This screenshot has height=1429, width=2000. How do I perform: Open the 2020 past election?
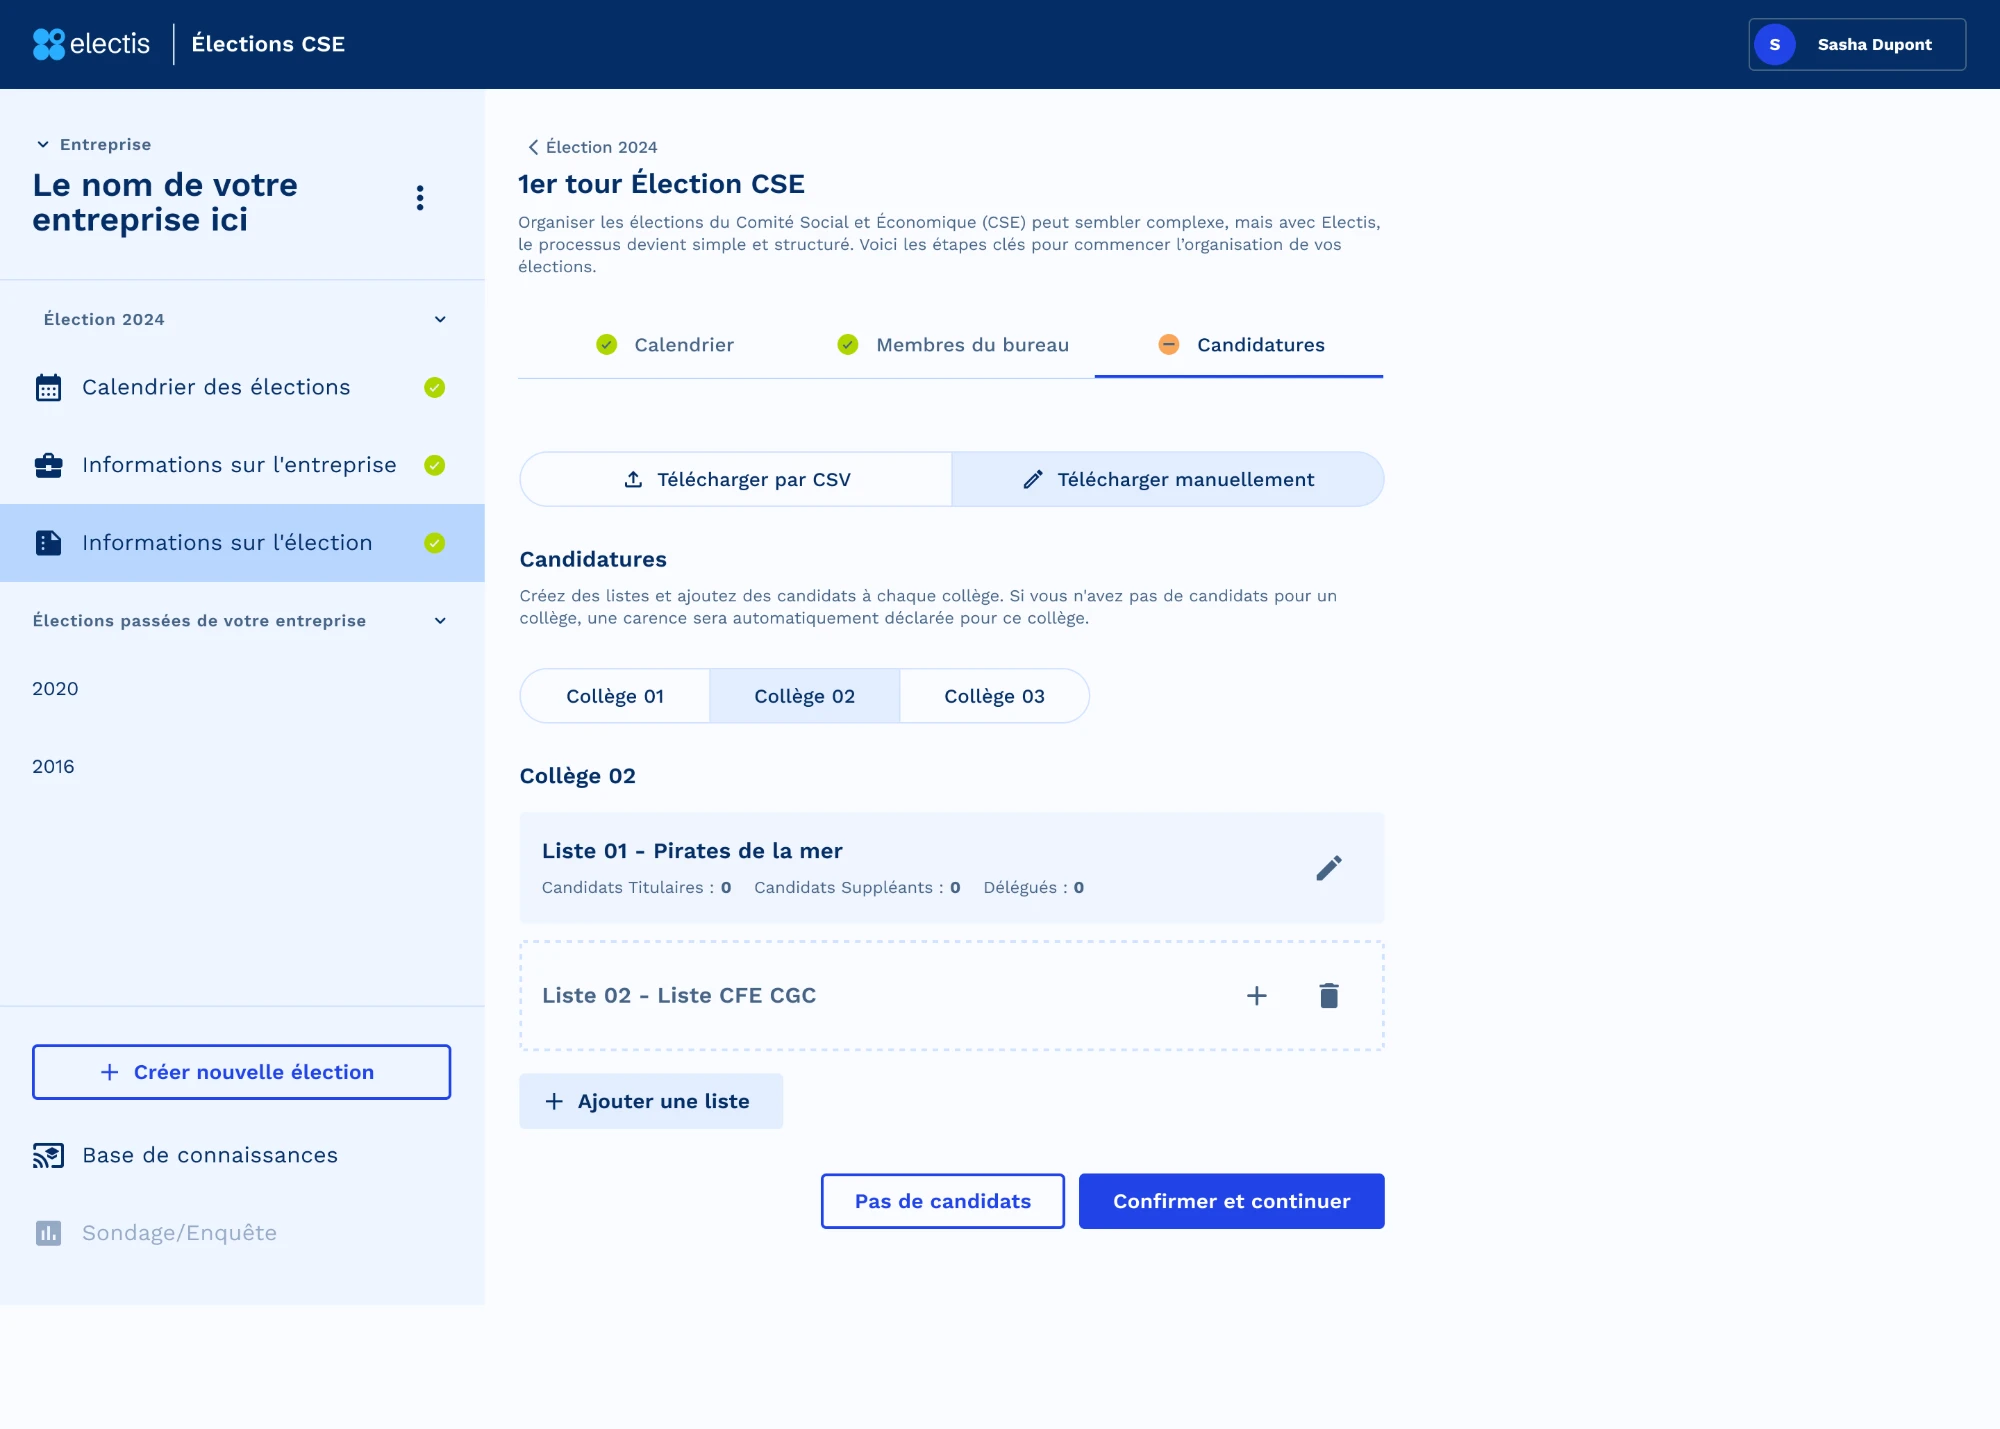55,689
